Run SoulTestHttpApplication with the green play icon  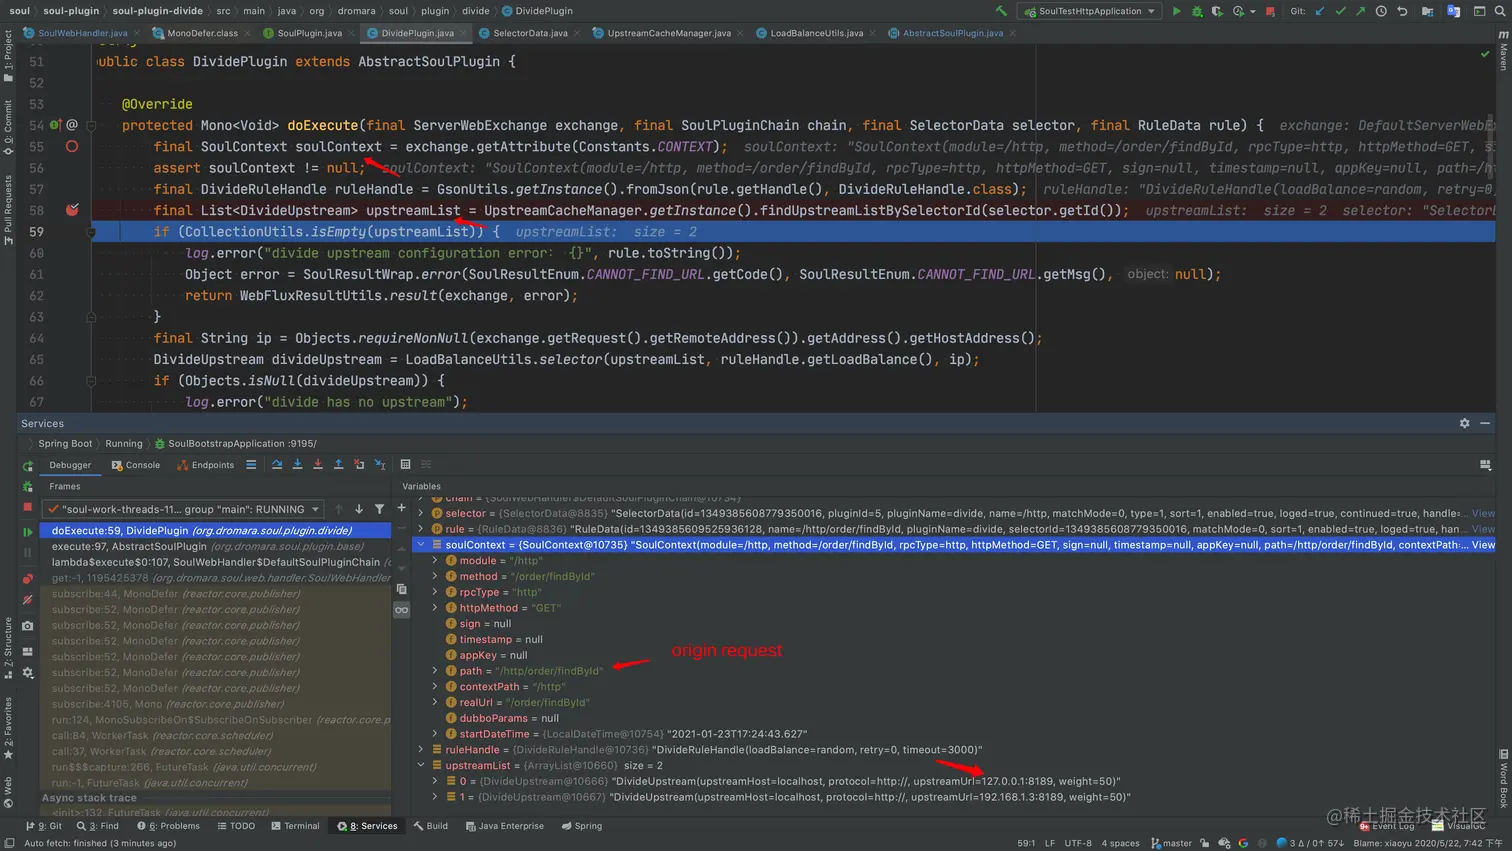pos(1176,11)
